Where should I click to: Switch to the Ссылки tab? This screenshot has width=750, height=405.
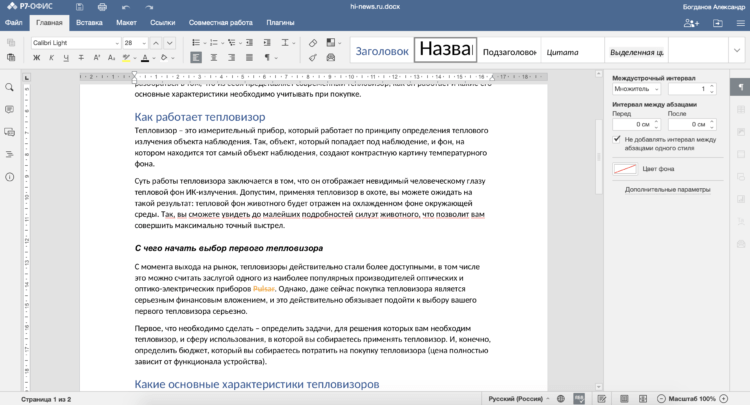[x=163, y=22]
